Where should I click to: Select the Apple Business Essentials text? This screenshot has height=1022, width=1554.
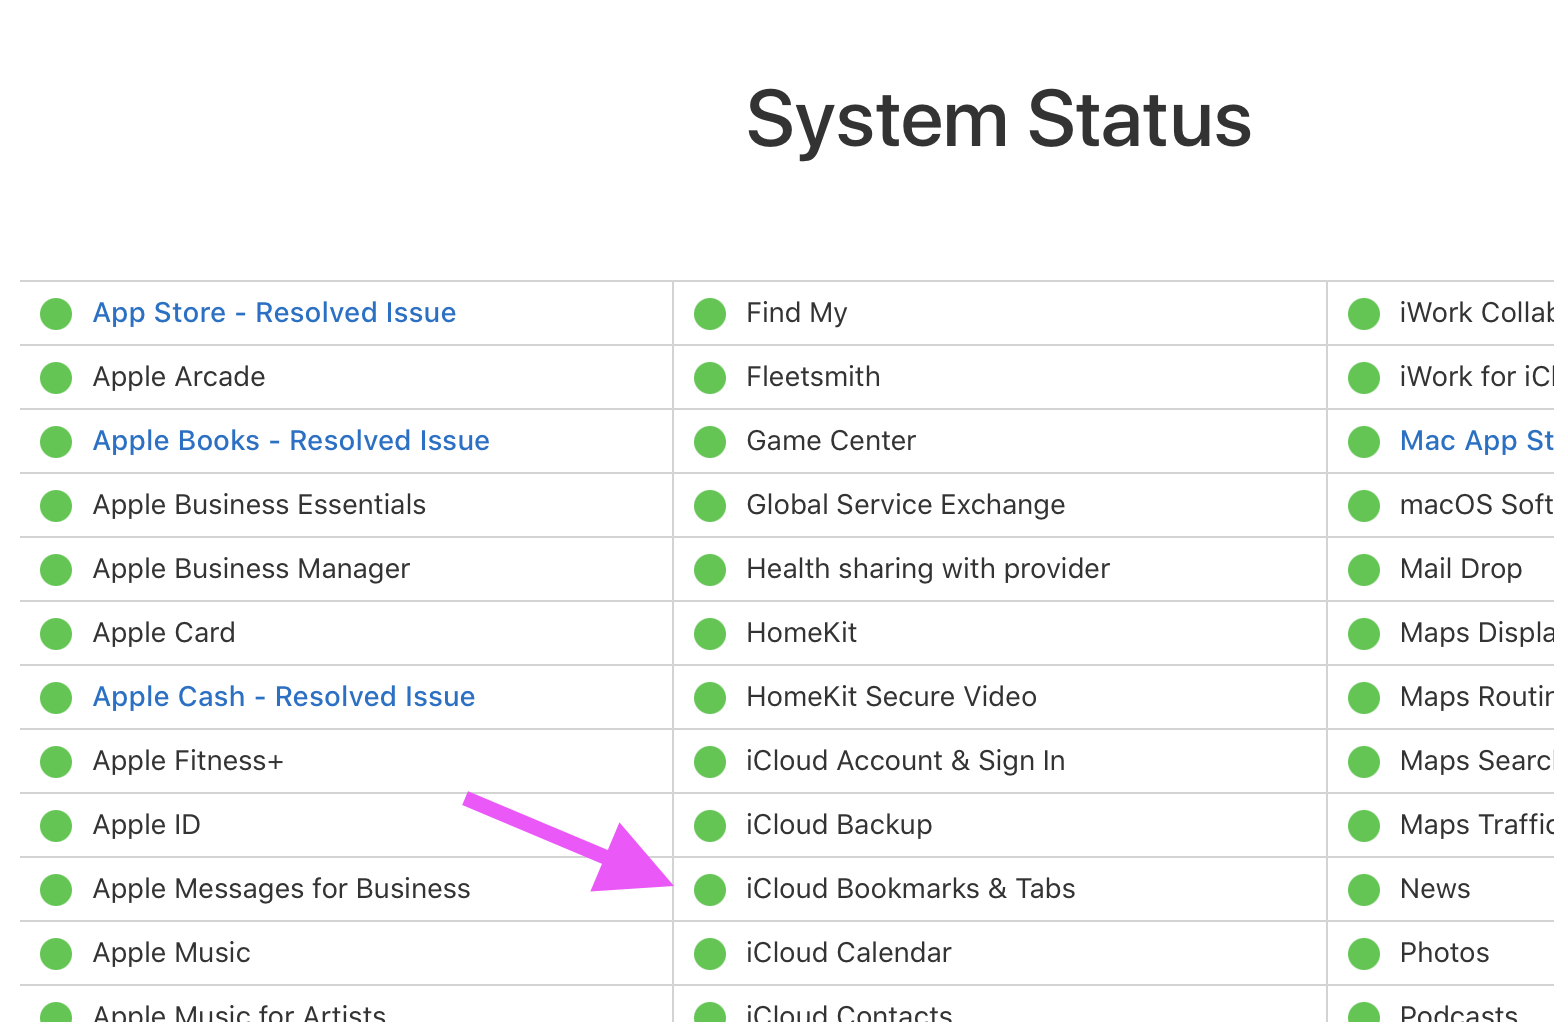(259, 505)
